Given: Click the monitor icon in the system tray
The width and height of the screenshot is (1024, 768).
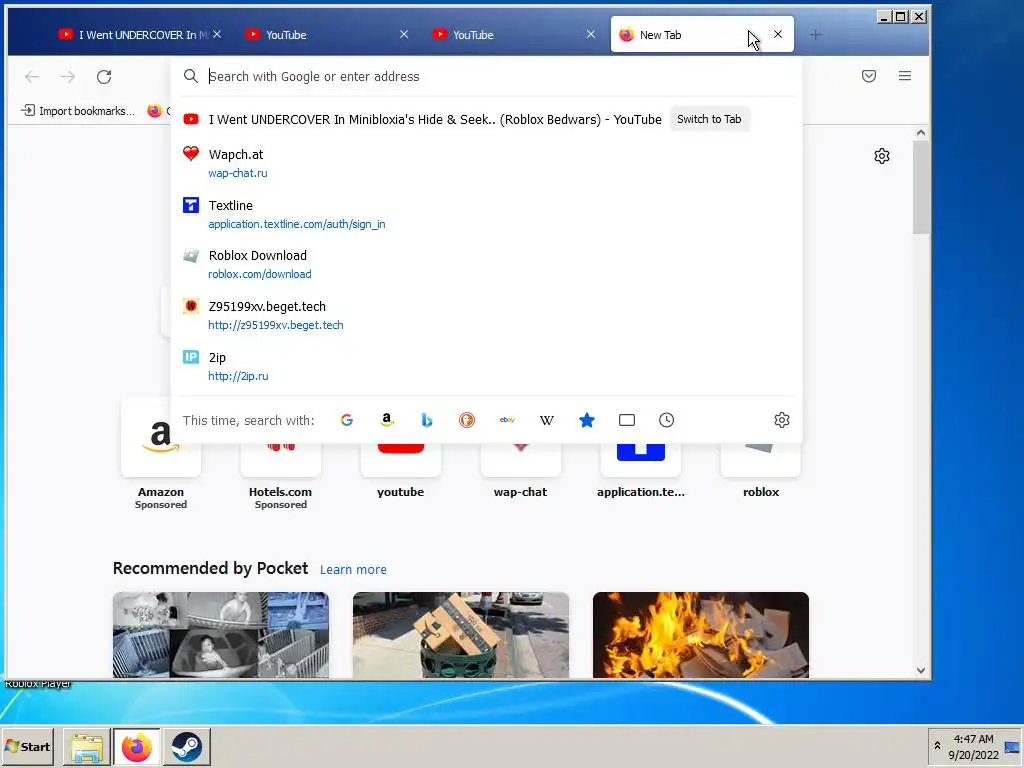Looking at the screenshot, I should point(1012,748).
